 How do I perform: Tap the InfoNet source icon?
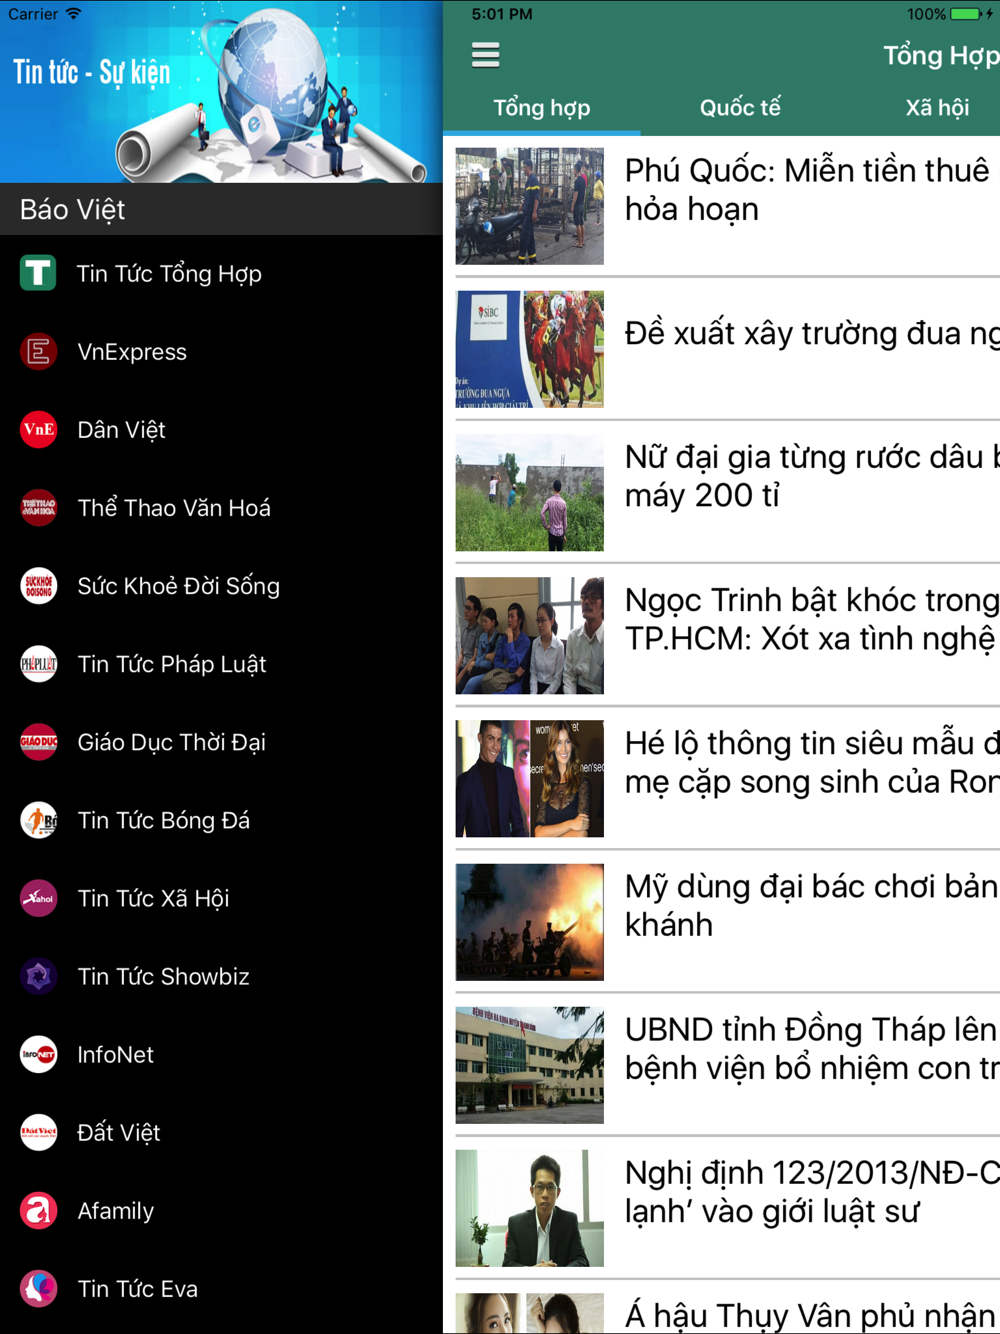coord(38,1054)
